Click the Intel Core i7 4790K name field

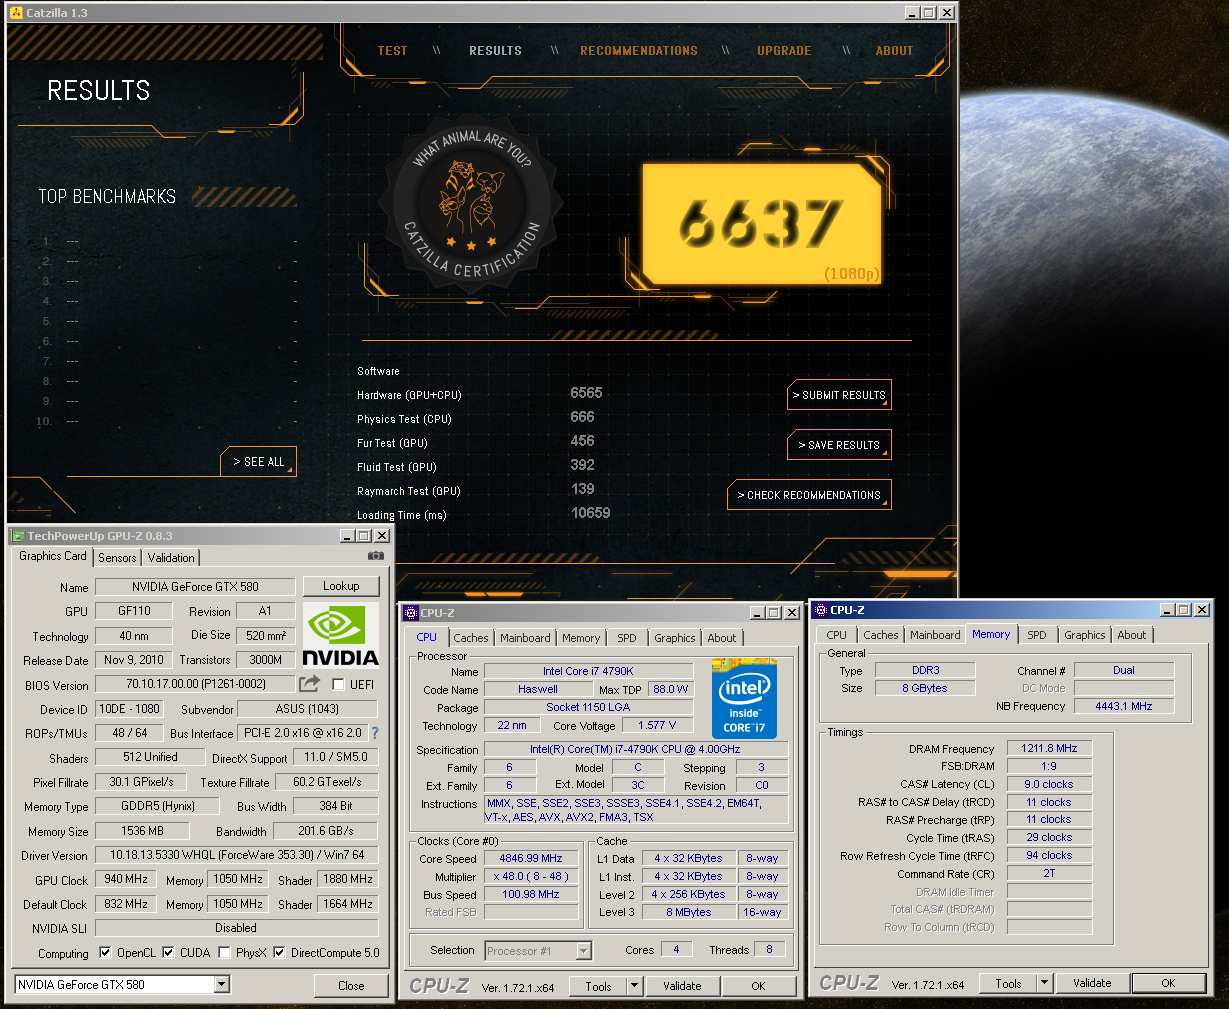588,671
